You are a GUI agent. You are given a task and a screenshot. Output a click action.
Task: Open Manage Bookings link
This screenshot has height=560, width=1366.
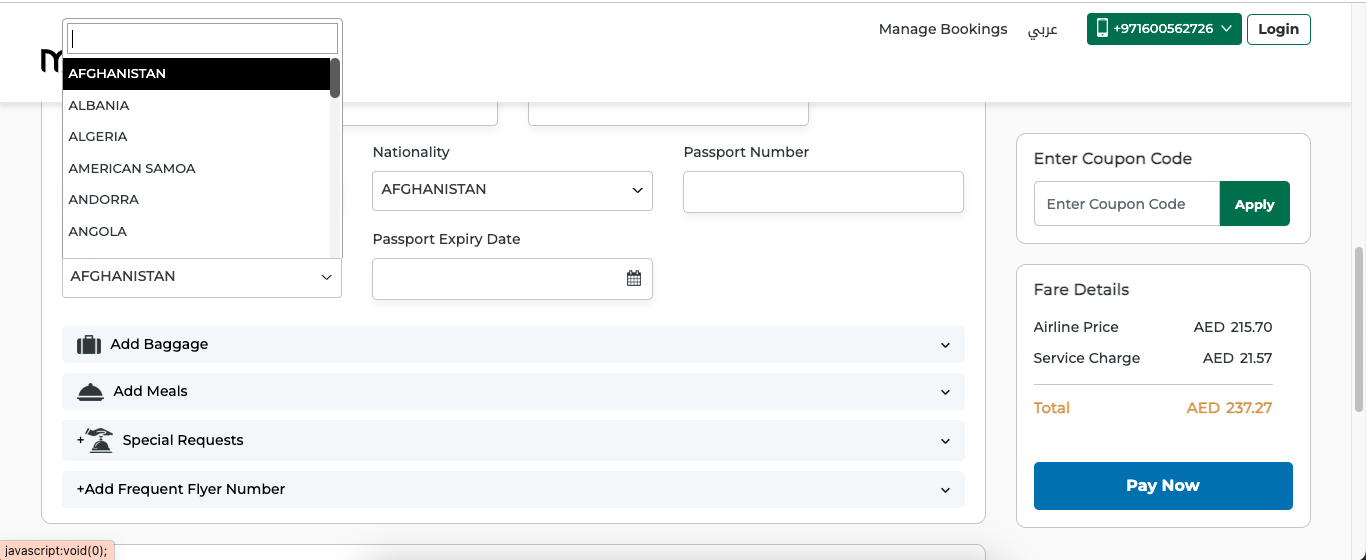pyautogui.click(x=942, y=29)
